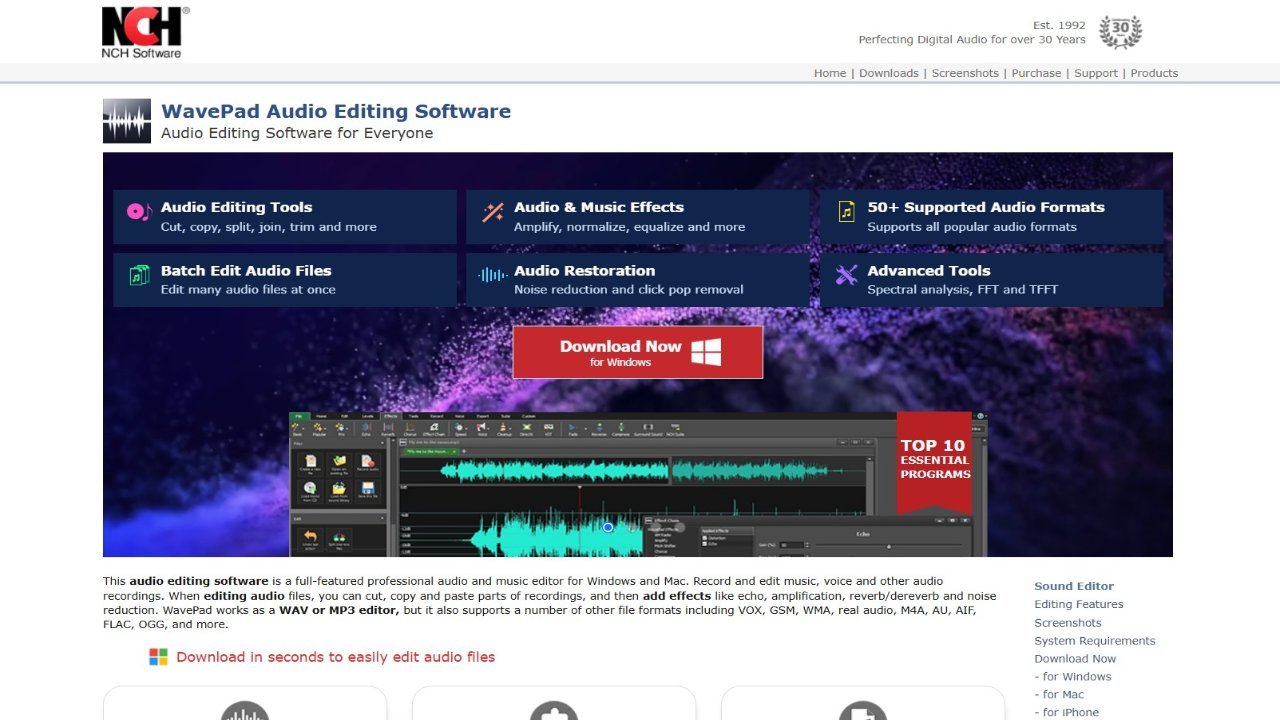Click the NCH Software logo

(145, 32)
